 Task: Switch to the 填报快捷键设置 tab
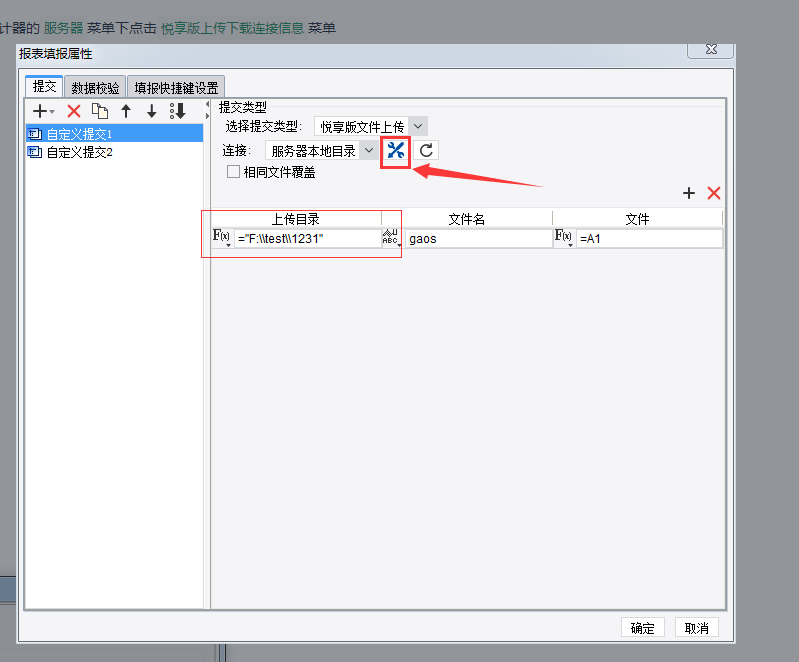pos(176,88)
